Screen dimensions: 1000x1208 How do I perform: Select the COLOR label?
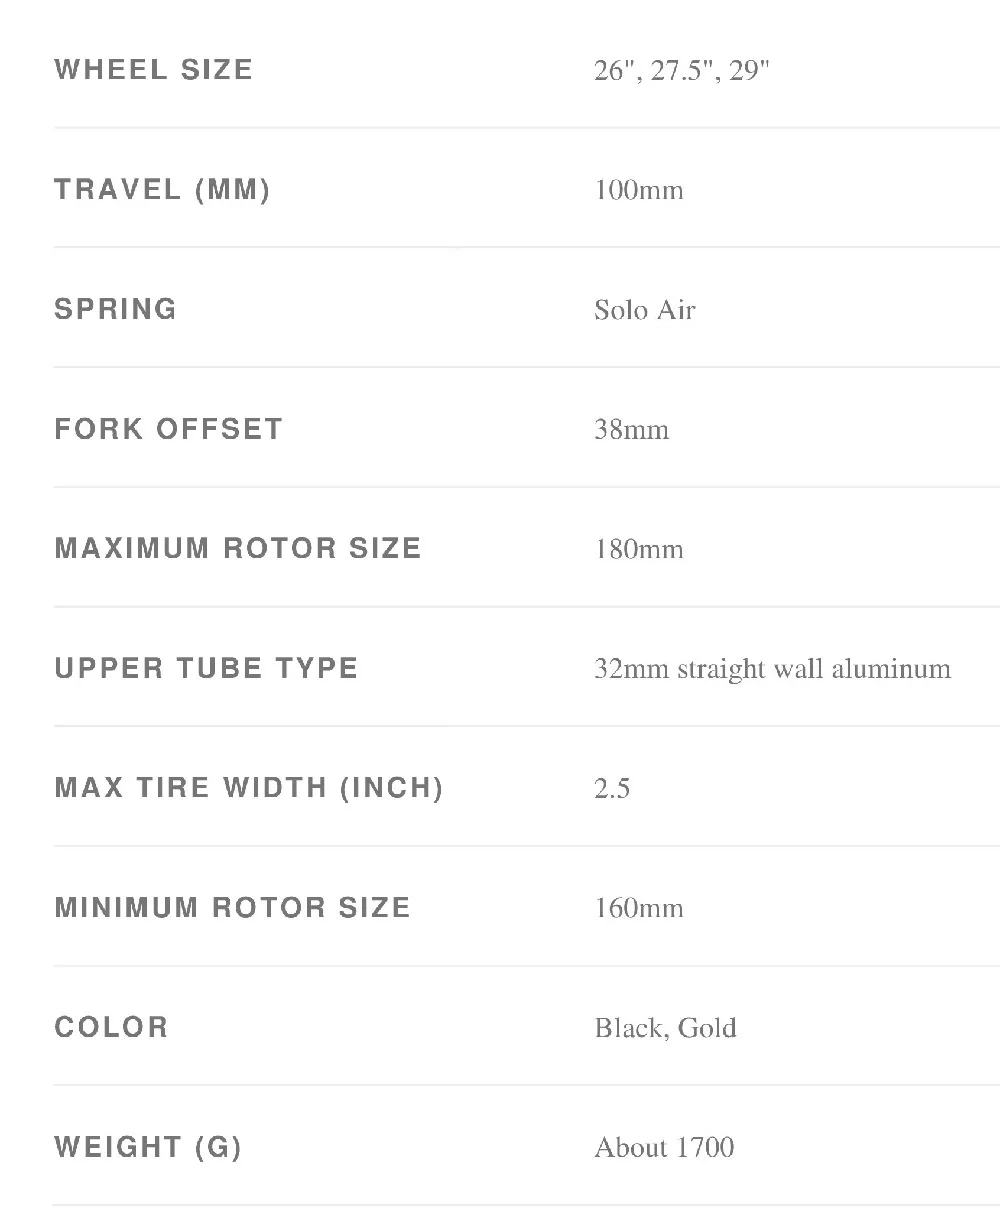pos(111,1027)
